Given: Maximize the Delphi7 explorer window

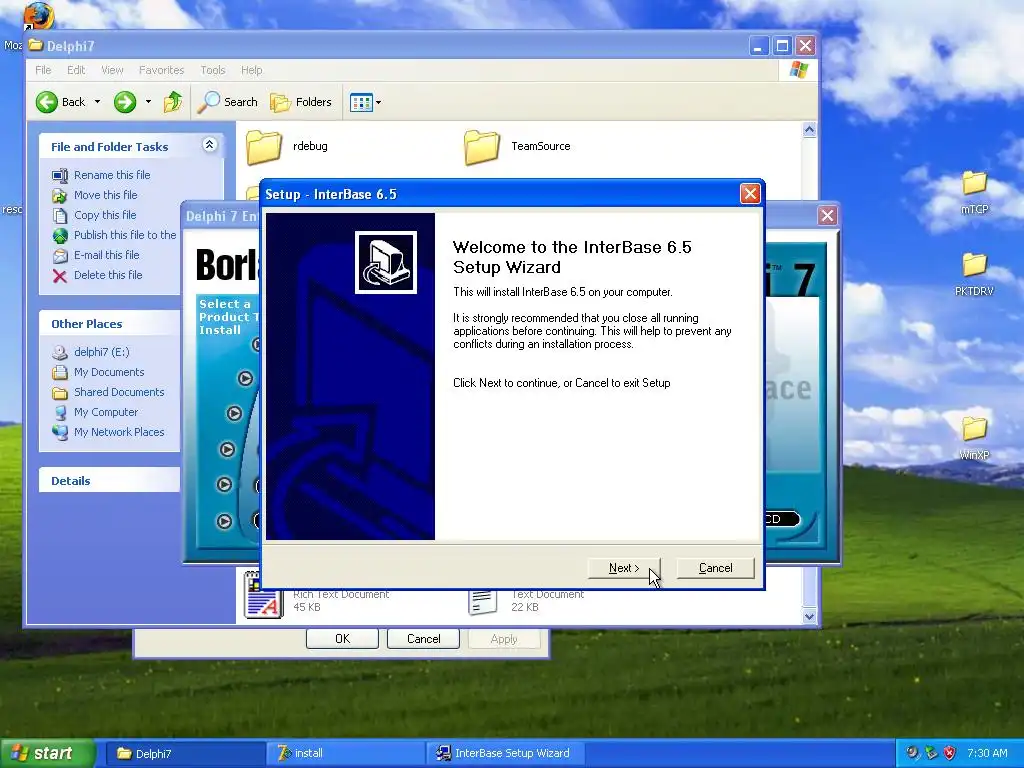Looking at the screenshot, I should [782, 46].
